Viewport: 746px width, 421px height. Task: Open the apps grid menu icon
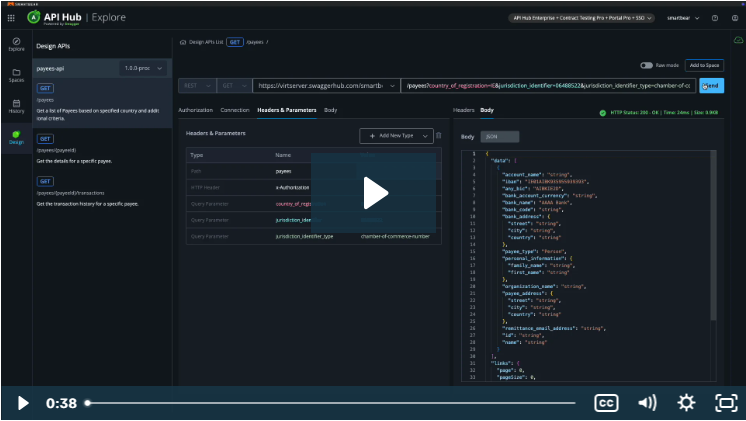tap(11, 18)
